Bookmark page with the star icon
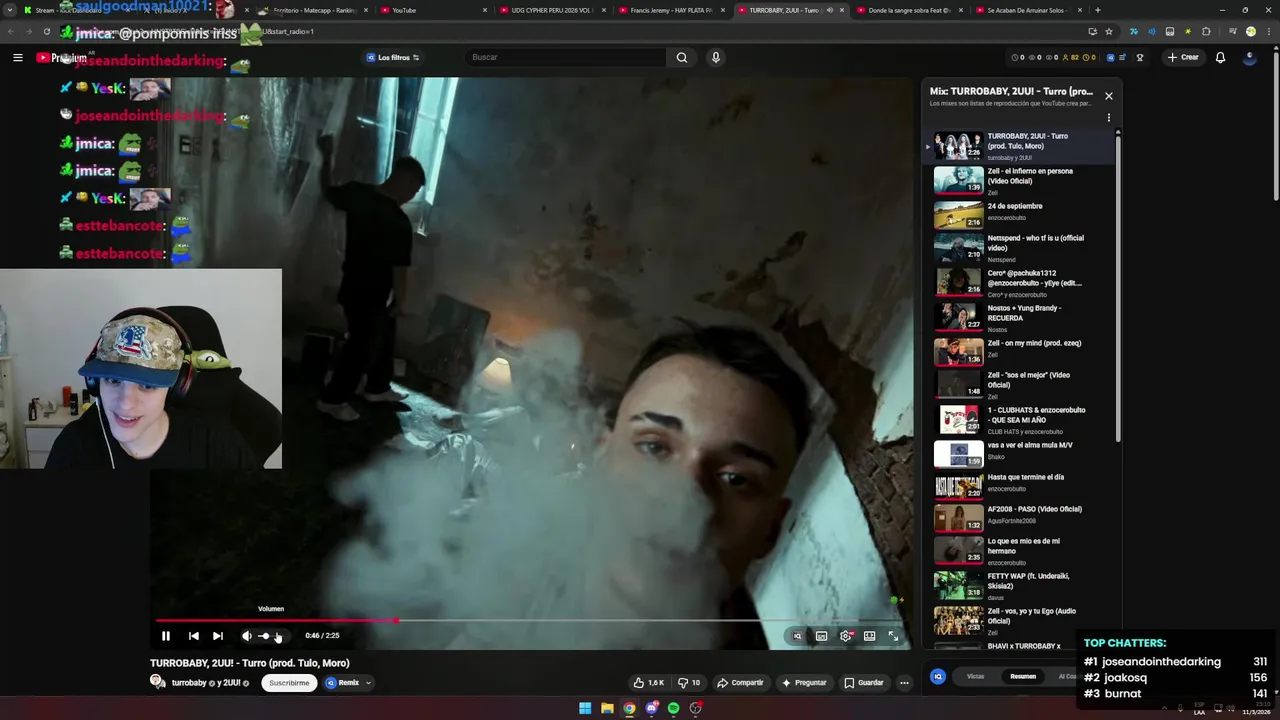1280x720 pixels. (x=1108, y=31)
